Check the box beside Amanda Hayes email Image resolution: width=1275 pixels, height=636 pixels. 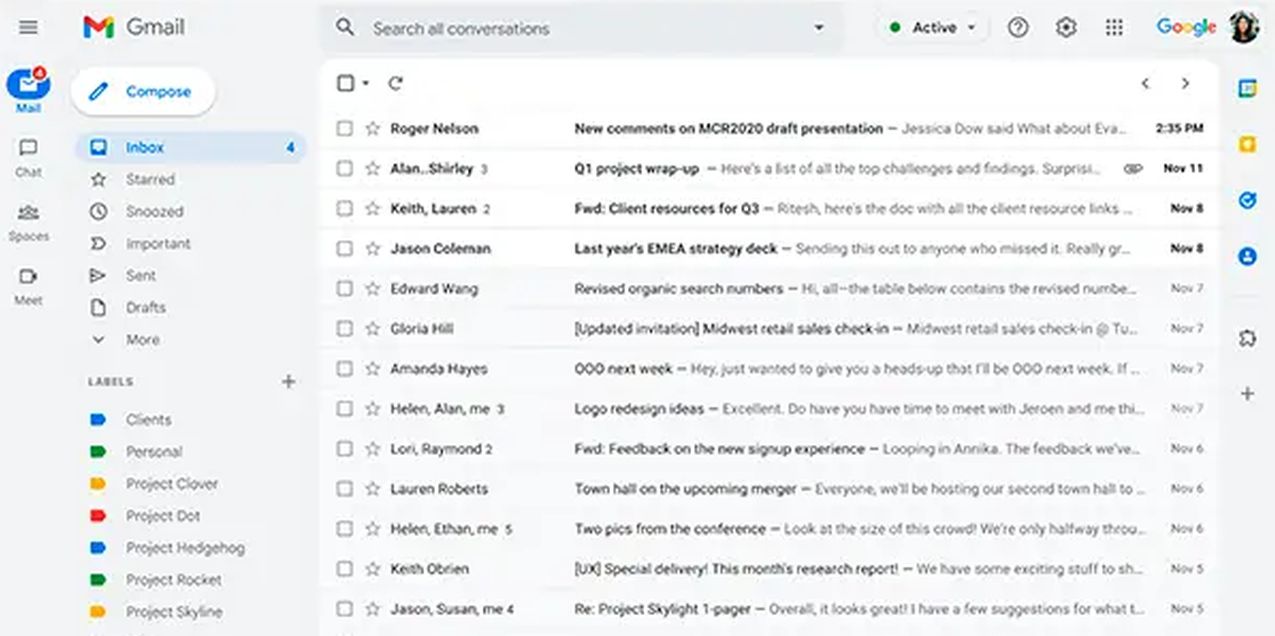click(x=345, y=369)
